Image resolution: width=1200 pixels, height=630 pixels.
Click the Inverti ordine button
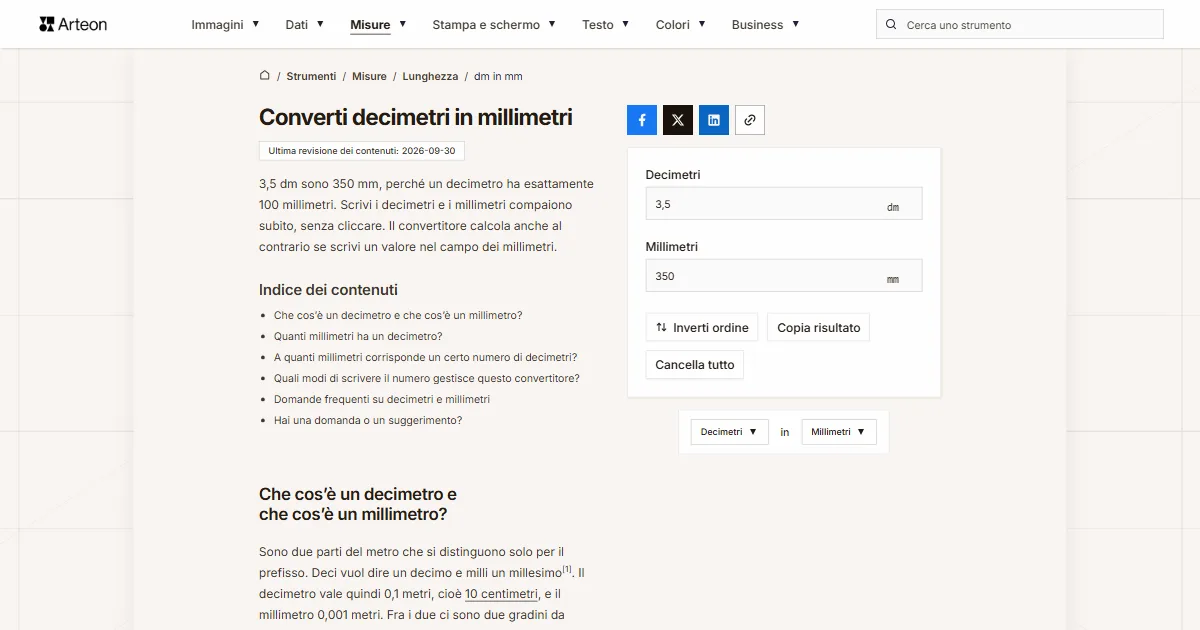(x=702, y=328)
